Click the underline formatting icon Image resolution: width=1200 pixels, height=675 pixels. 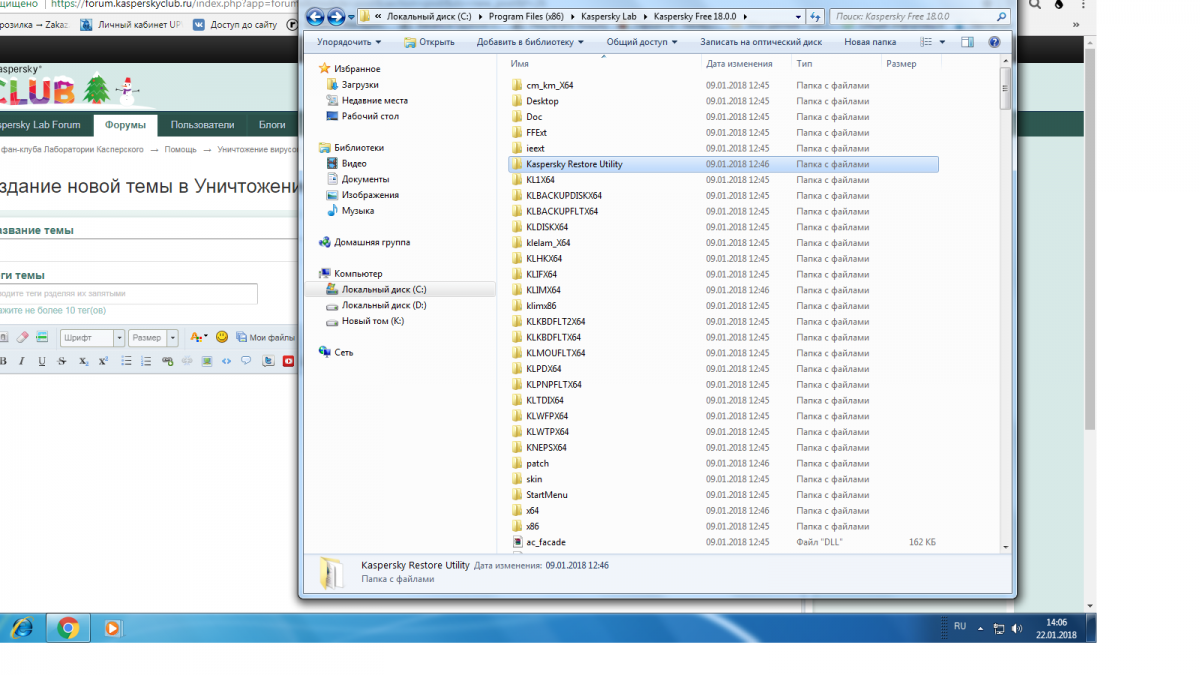[41, 361]
